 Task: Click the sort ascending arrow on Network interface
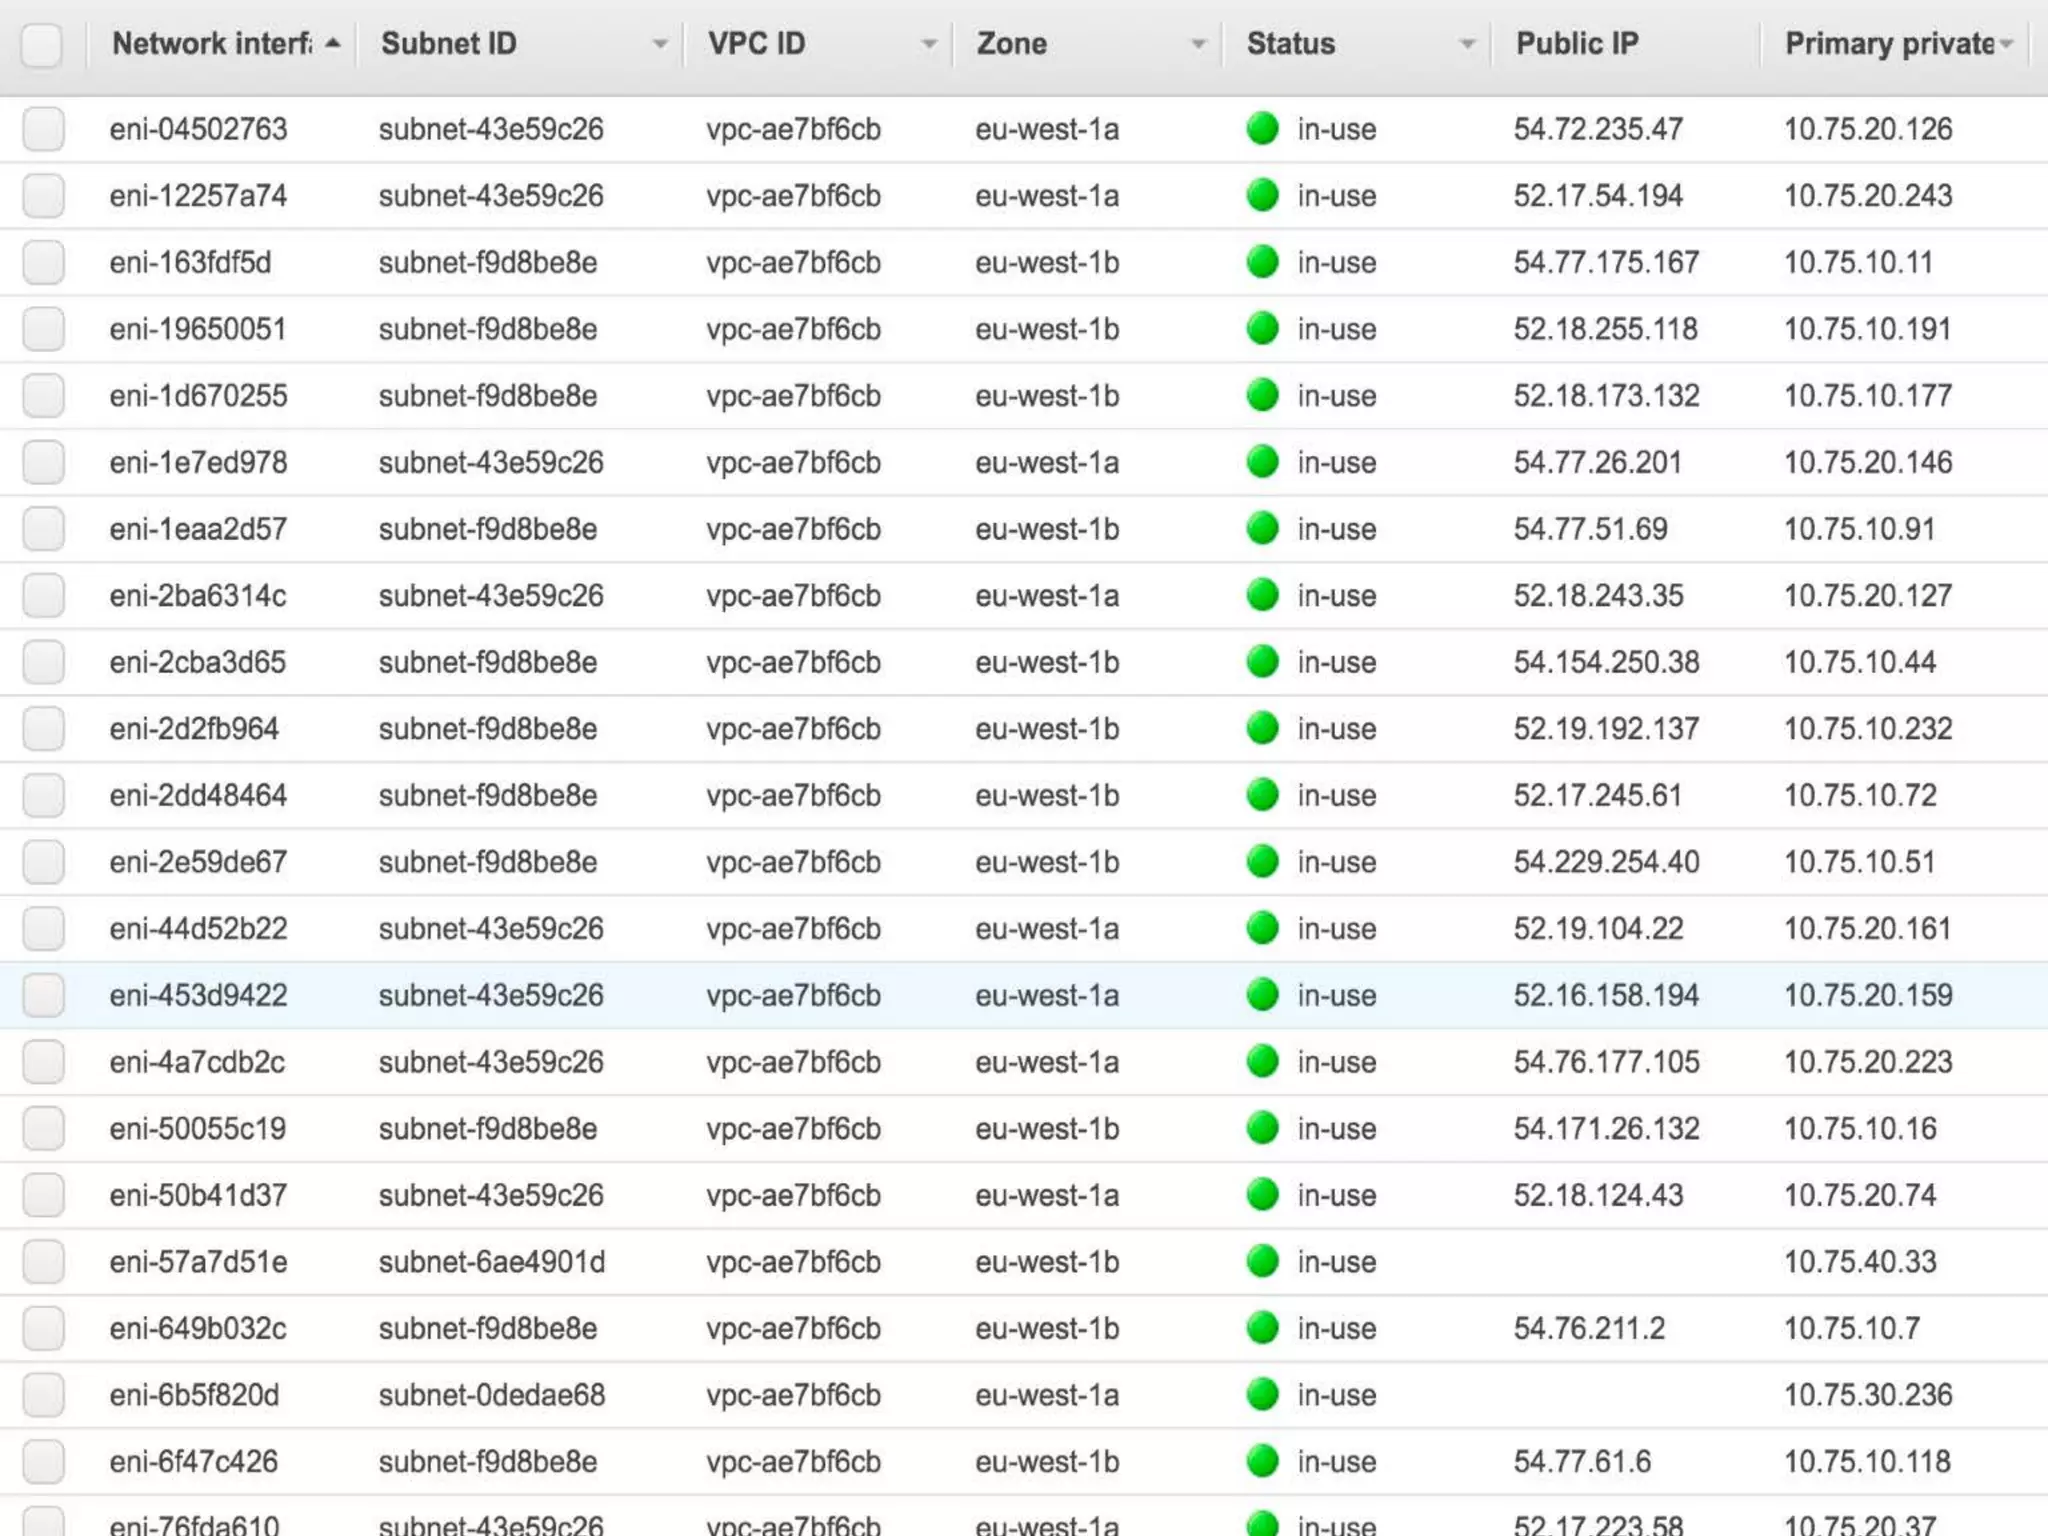(333, 44)
